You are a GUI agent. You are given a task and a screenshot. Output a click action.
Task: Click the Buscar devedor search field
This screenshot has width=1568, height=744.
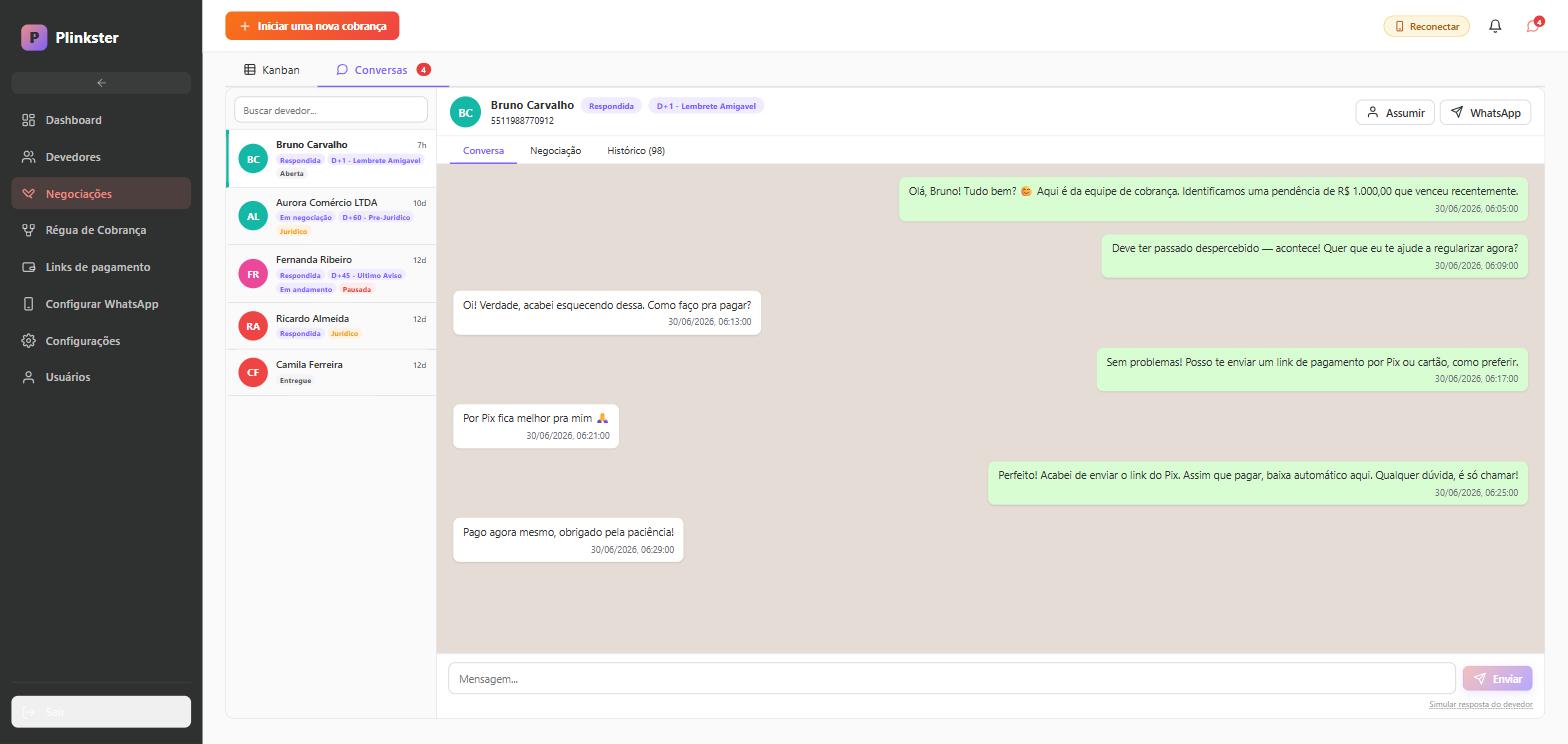pyautogui.click(x=331, y=110)
